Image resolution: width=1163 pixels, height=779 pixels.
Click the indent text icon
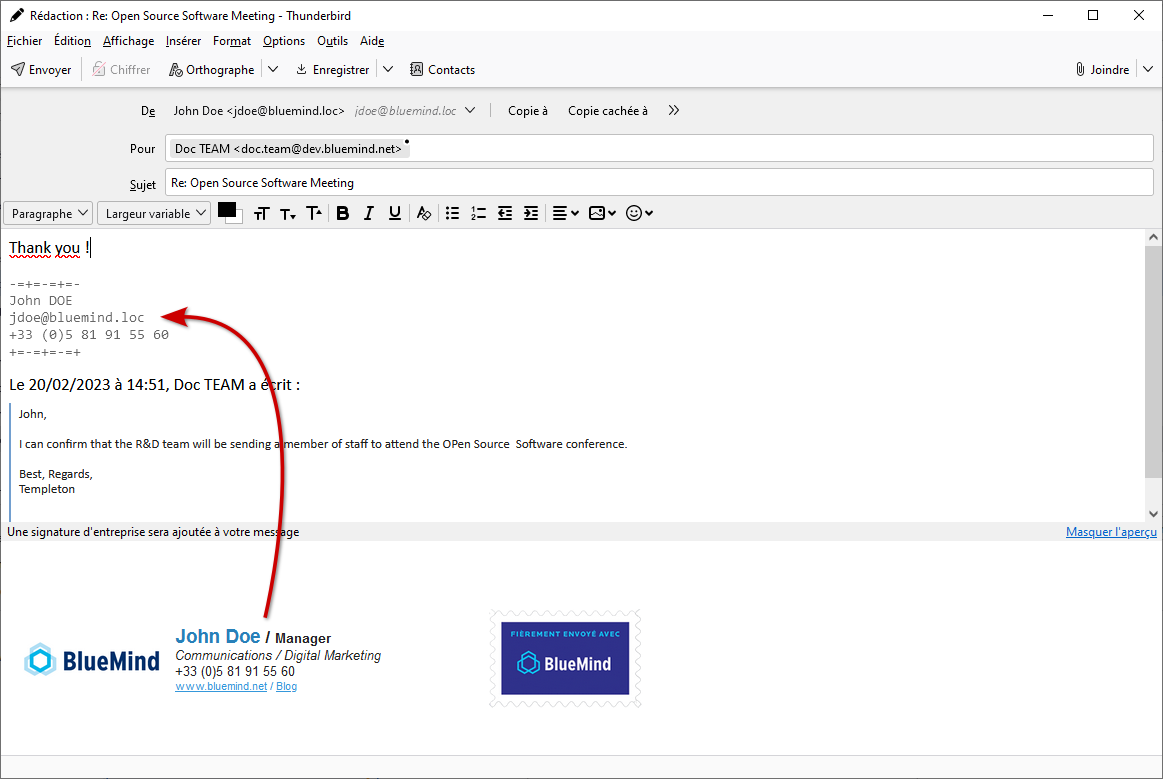pyautogui.click(x=531, y=213)
